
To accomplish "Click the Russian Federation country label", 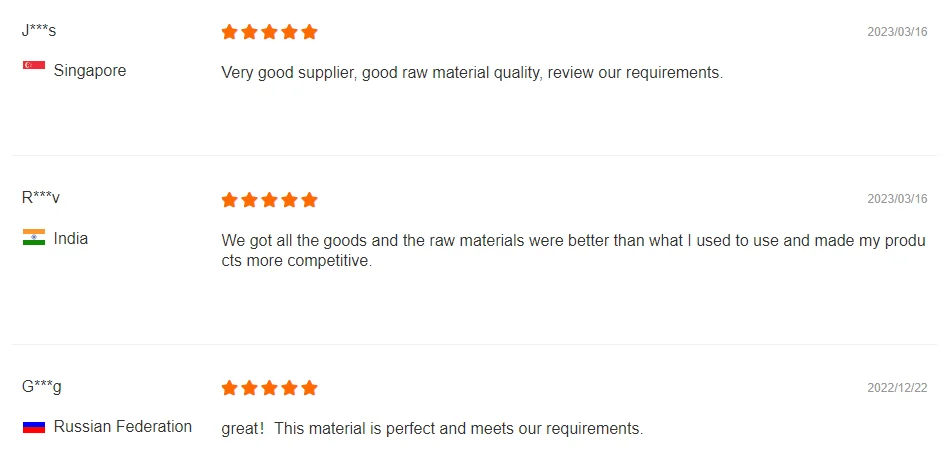I will tap(123, 426).
